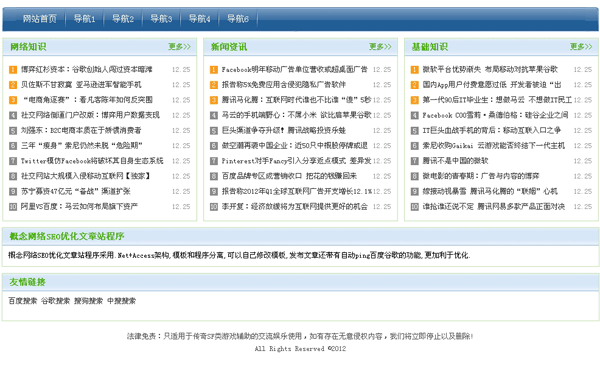
Task: Click orange rank badge 1 in 新闻资讯 list
Action: coord(214,70)
